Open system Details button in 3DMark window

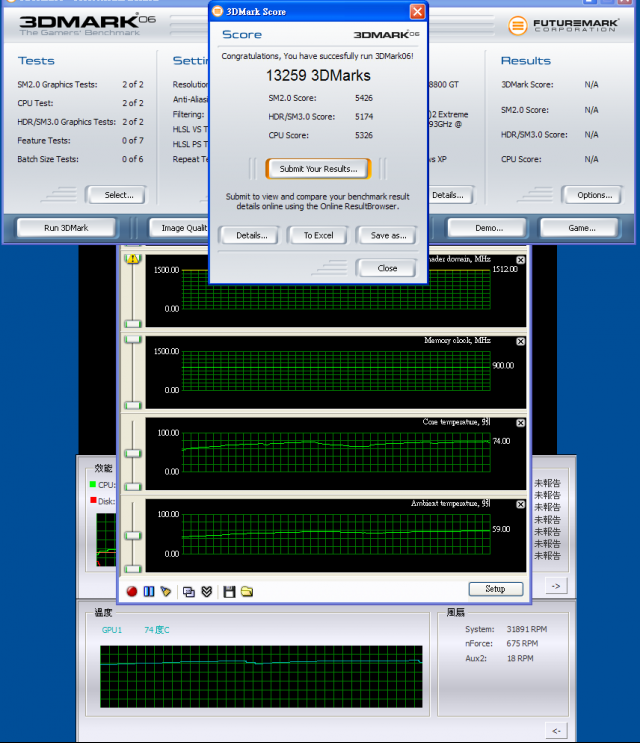tap(450, 195)
